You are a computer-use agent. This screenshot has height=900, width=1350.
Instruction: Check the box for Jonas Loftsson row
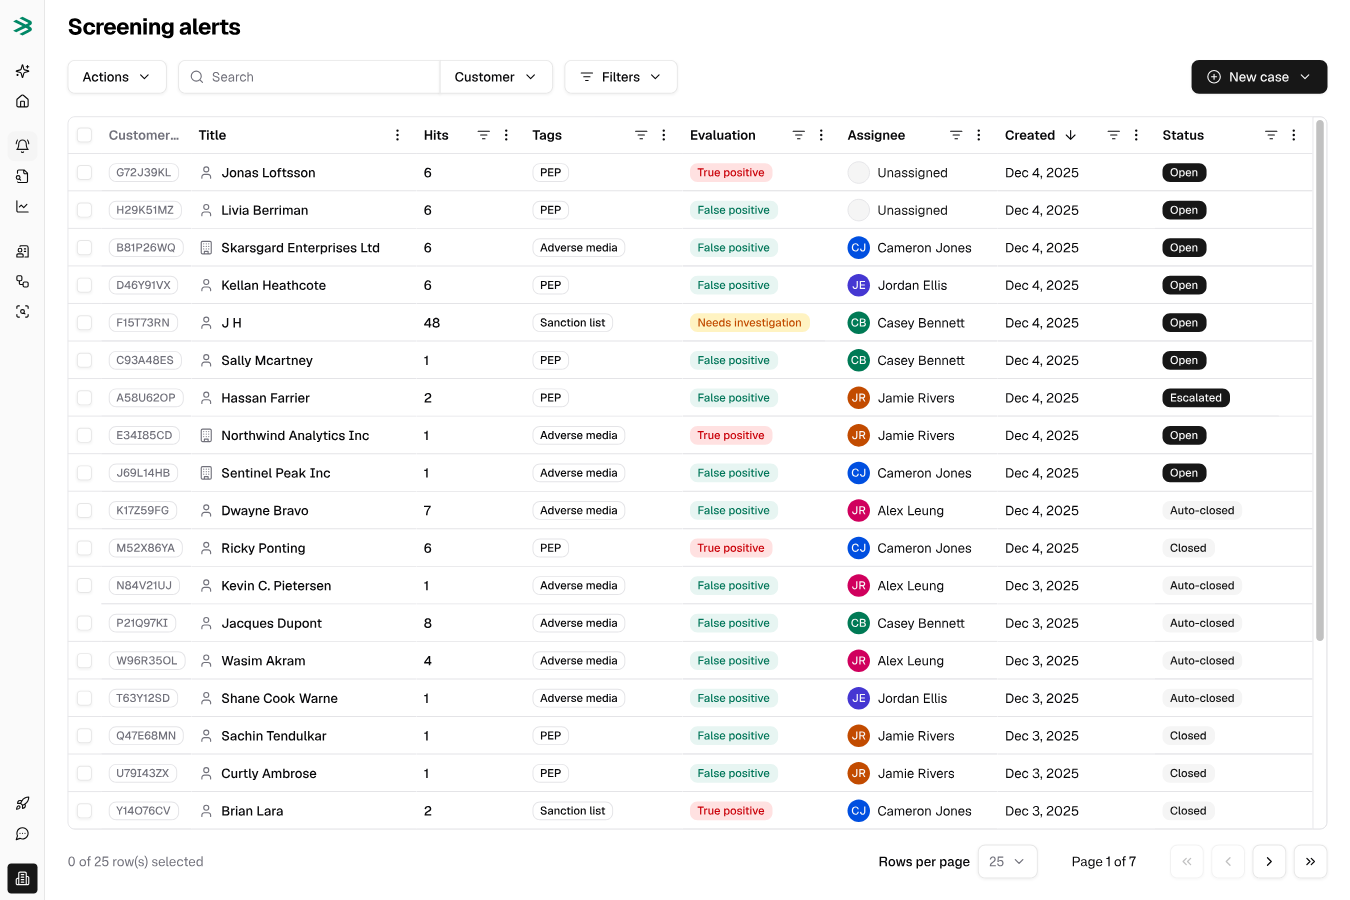click(x=85, y=173)
